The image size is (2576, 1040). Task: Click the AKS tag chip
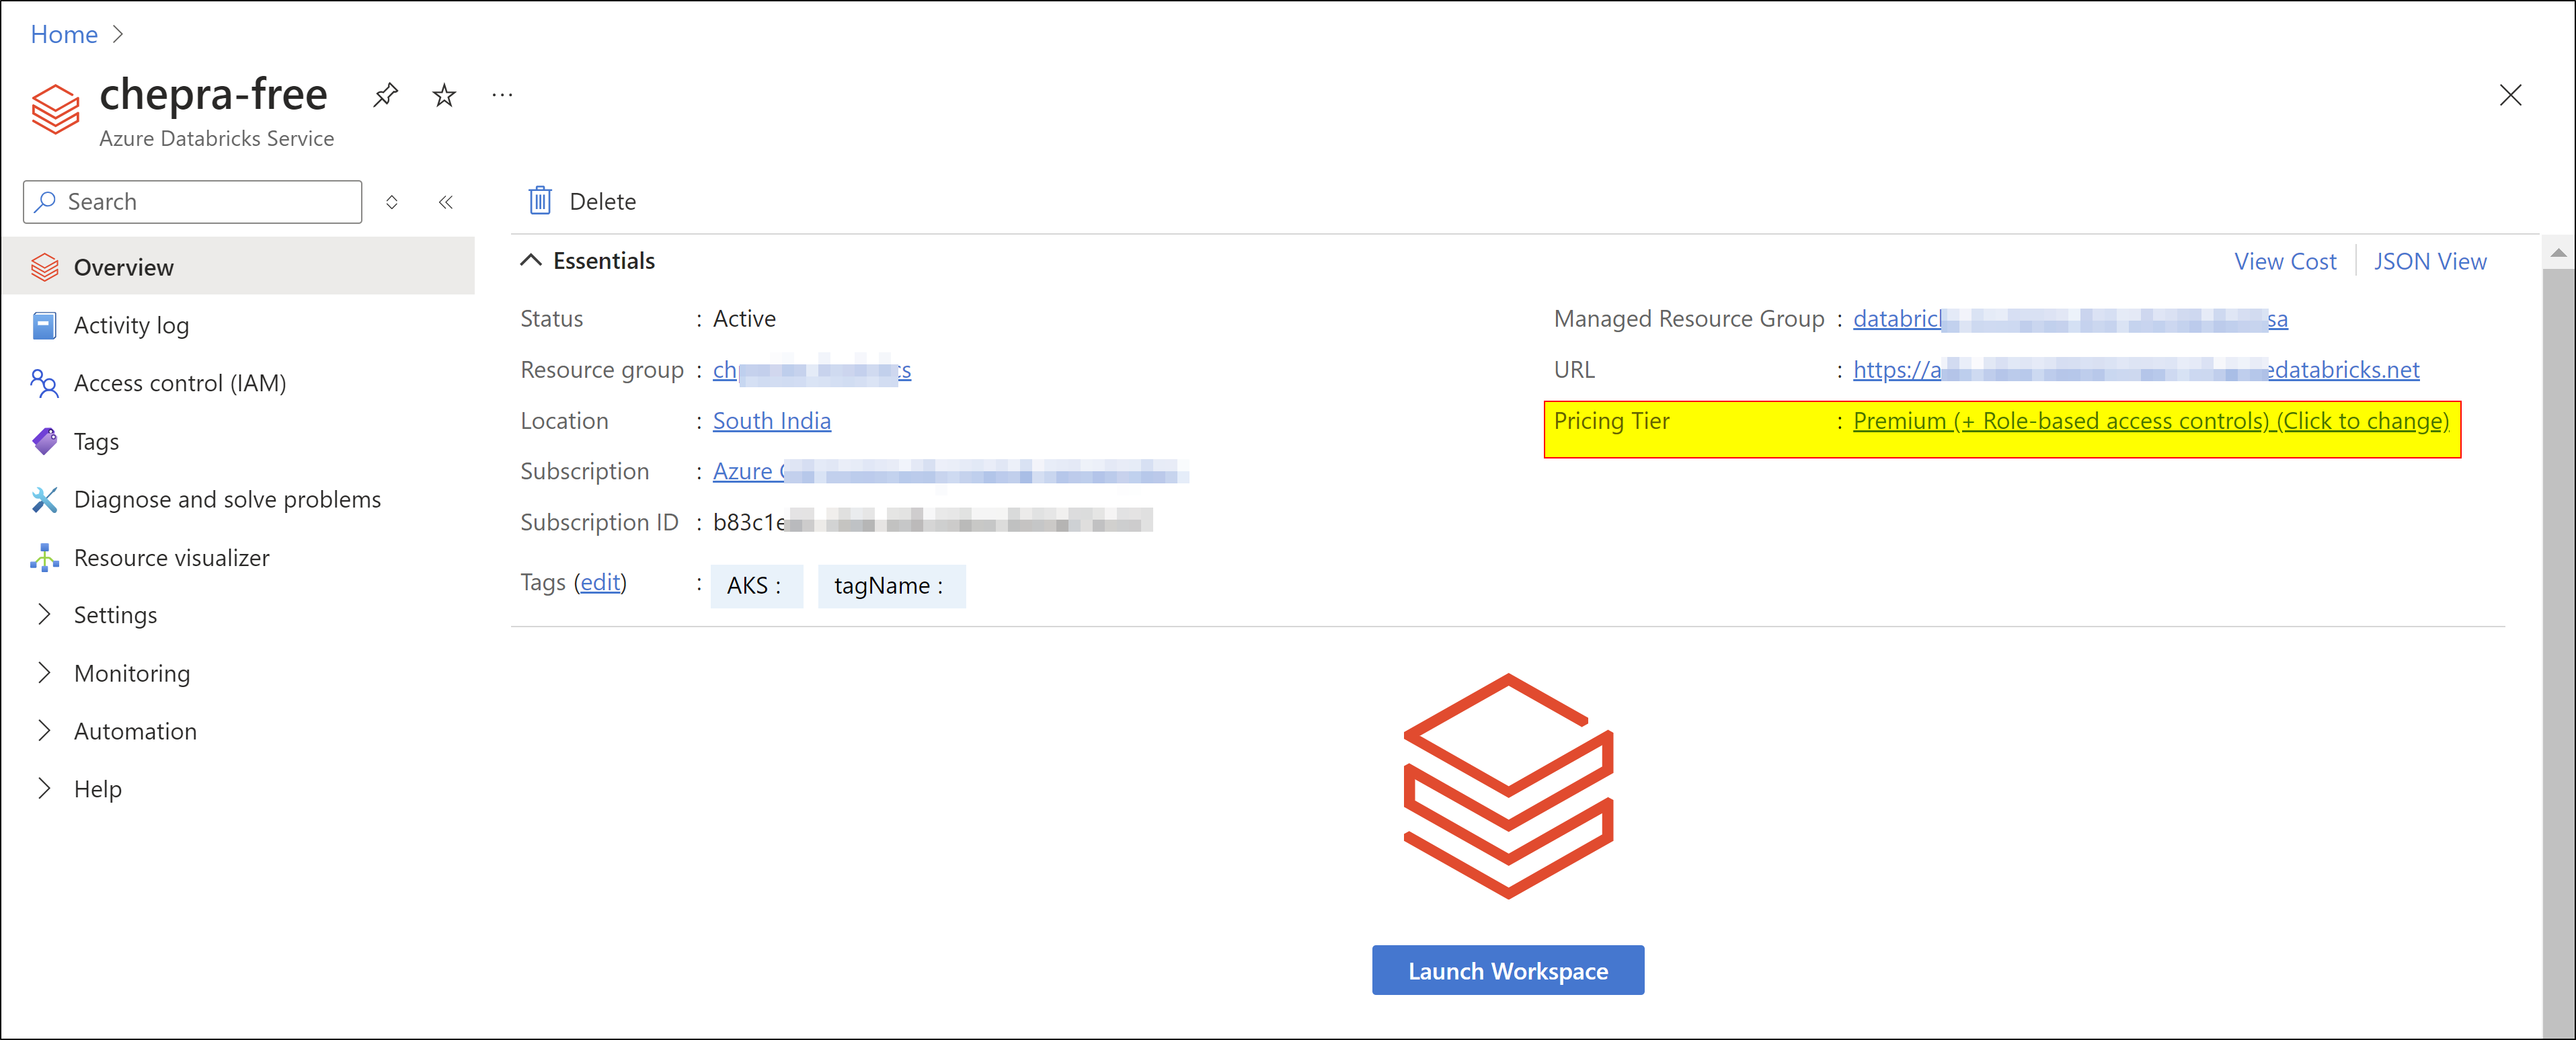pyautogui.click(x=756, y=586)
